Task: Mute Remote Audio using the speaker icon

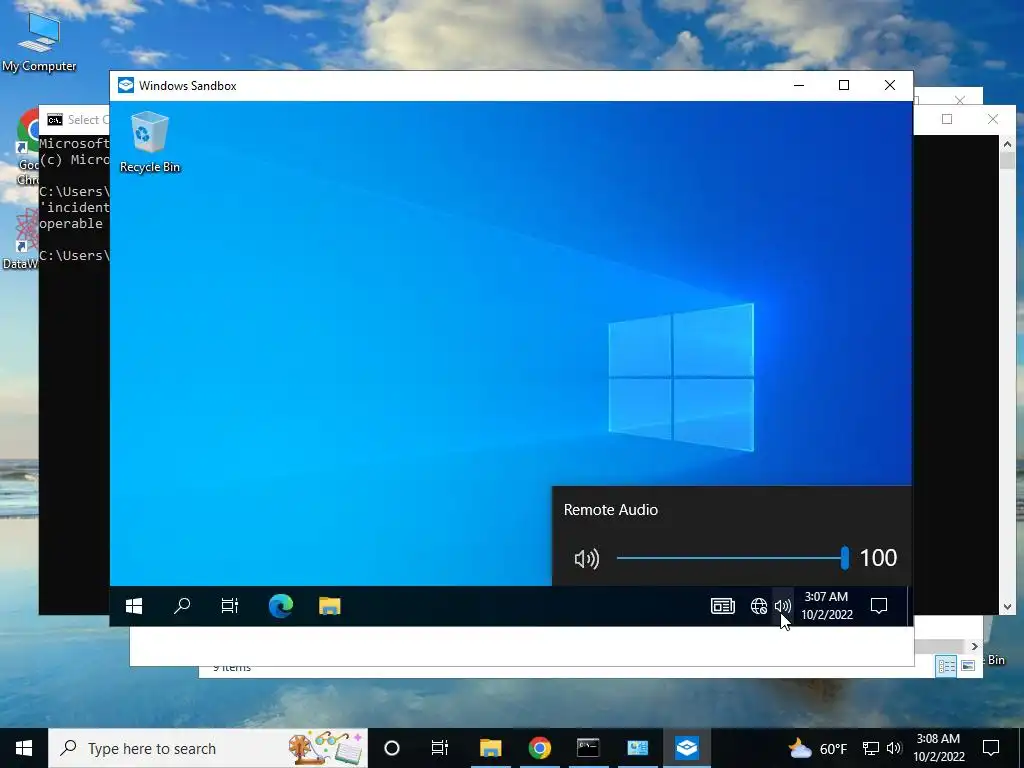Action: [586, 558]
